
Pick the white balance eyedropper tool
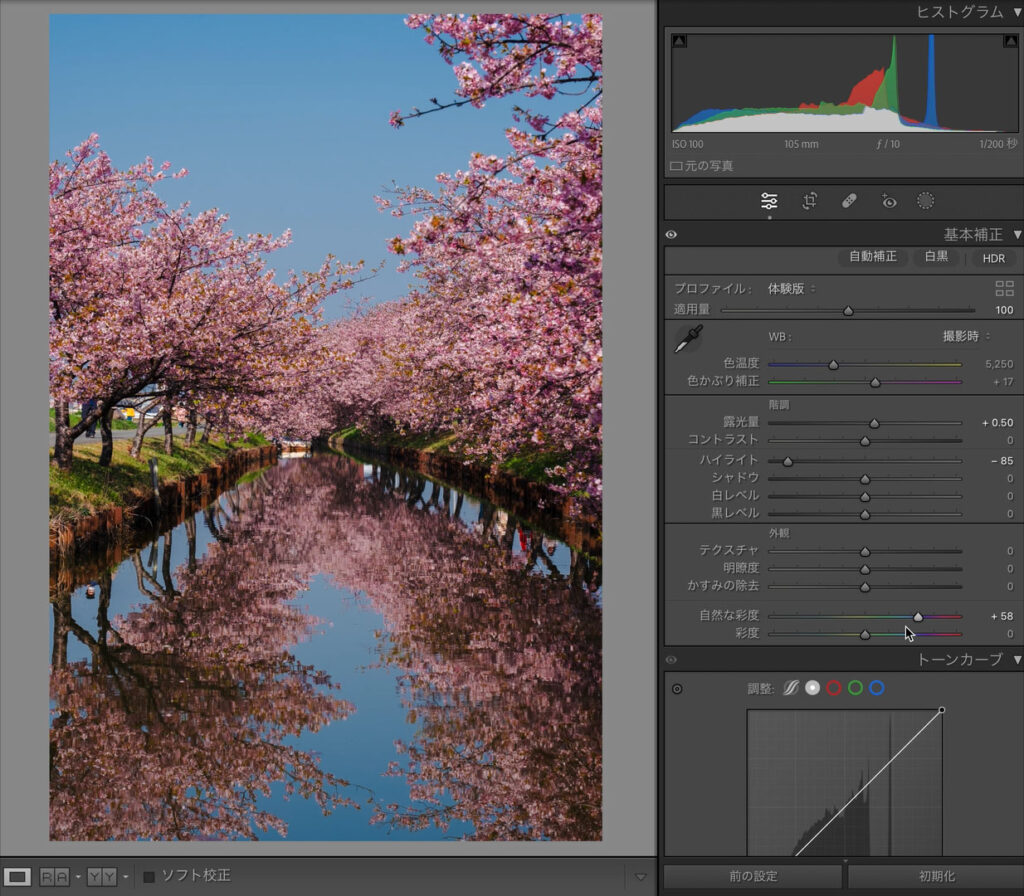point(687,339)
